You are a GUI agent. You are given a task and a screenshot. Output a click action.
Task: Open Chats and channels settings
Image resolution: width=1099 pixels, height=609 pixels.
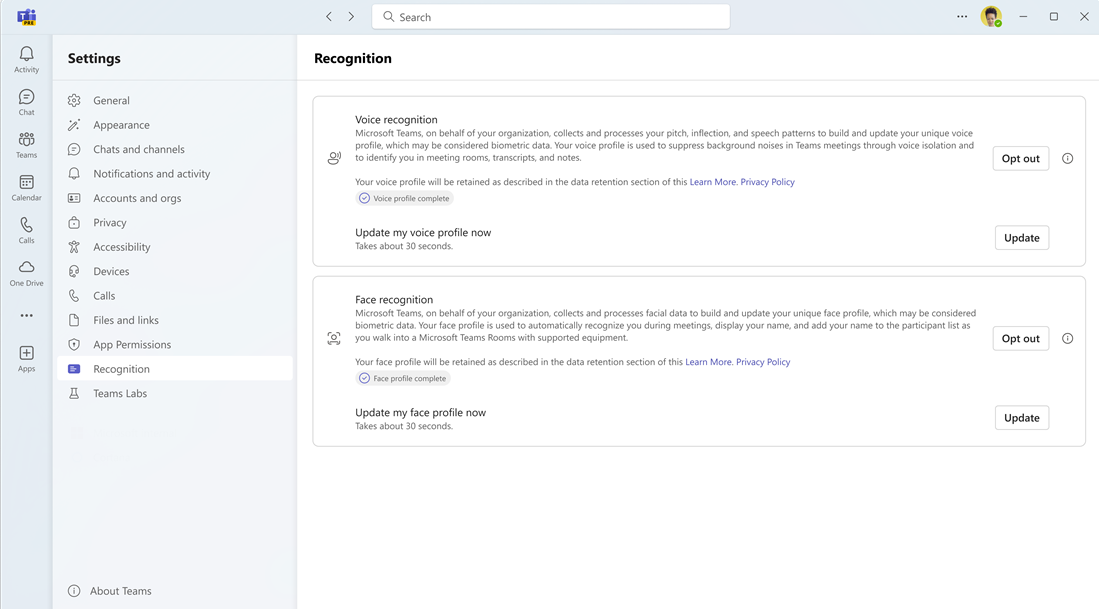pos(175,149)
